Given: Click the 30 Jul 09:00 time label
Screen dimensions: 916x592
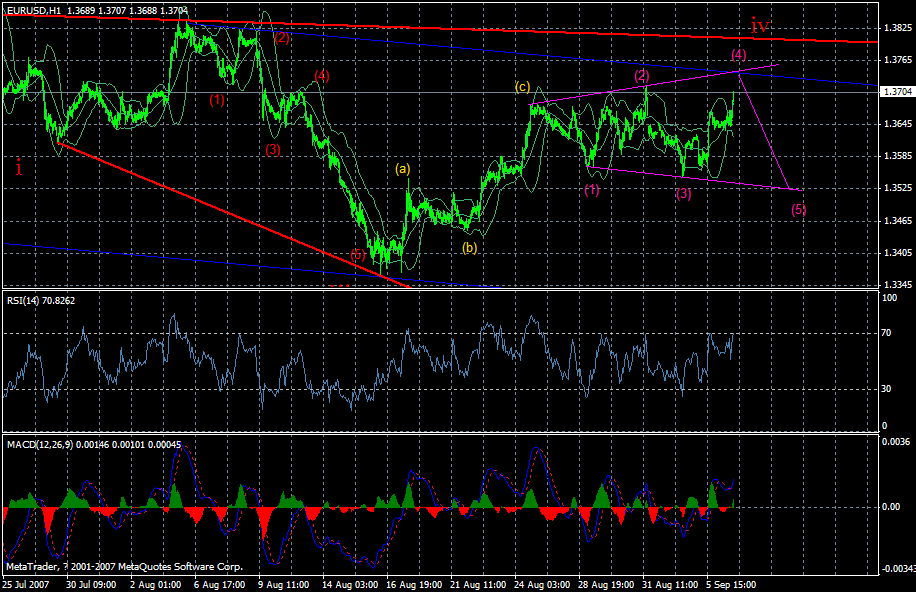Looking at the screenshot, I should (91, 584).
